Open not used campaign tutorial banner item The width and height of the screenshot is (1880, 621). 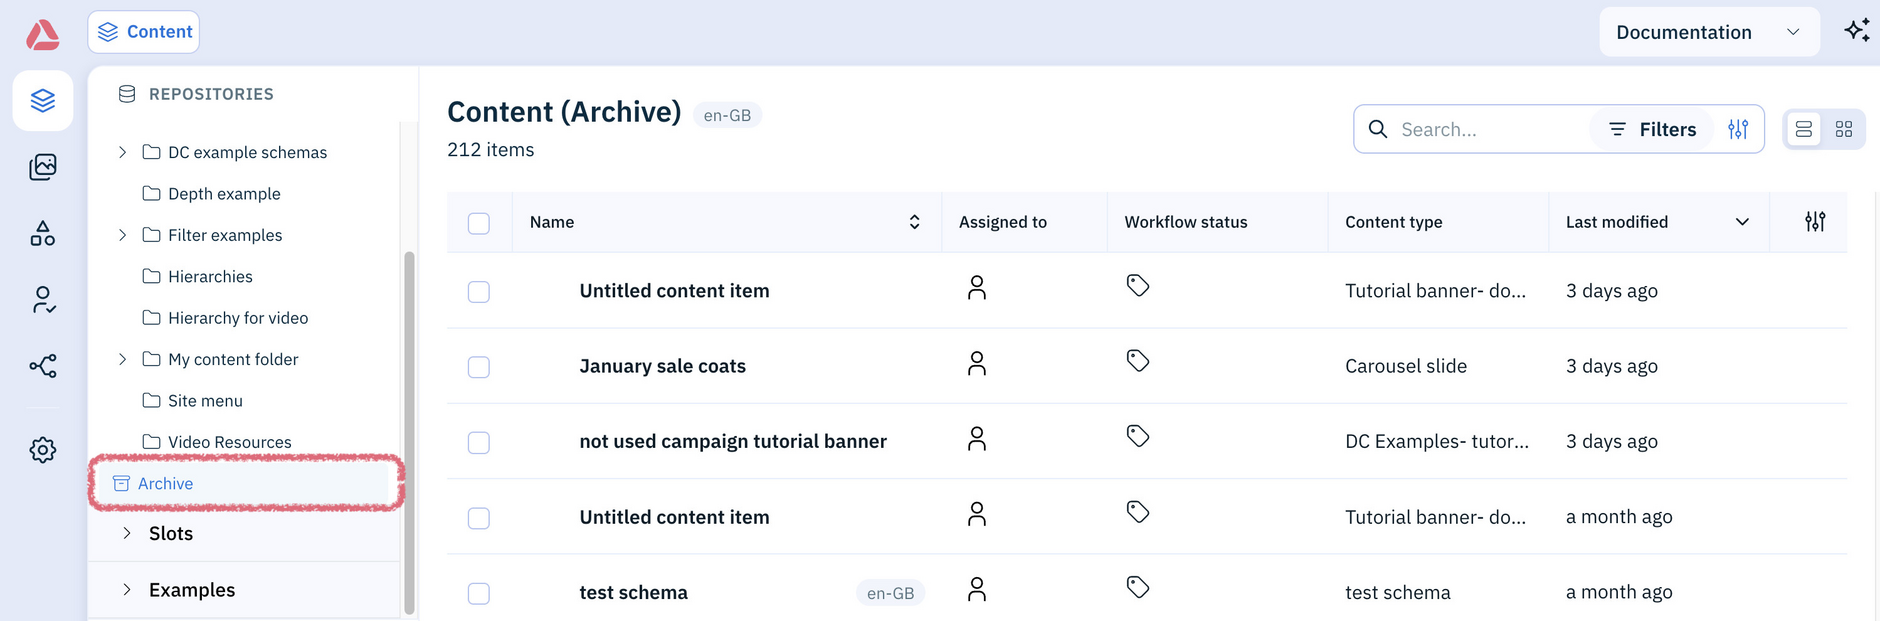click(x=733, y=441)
